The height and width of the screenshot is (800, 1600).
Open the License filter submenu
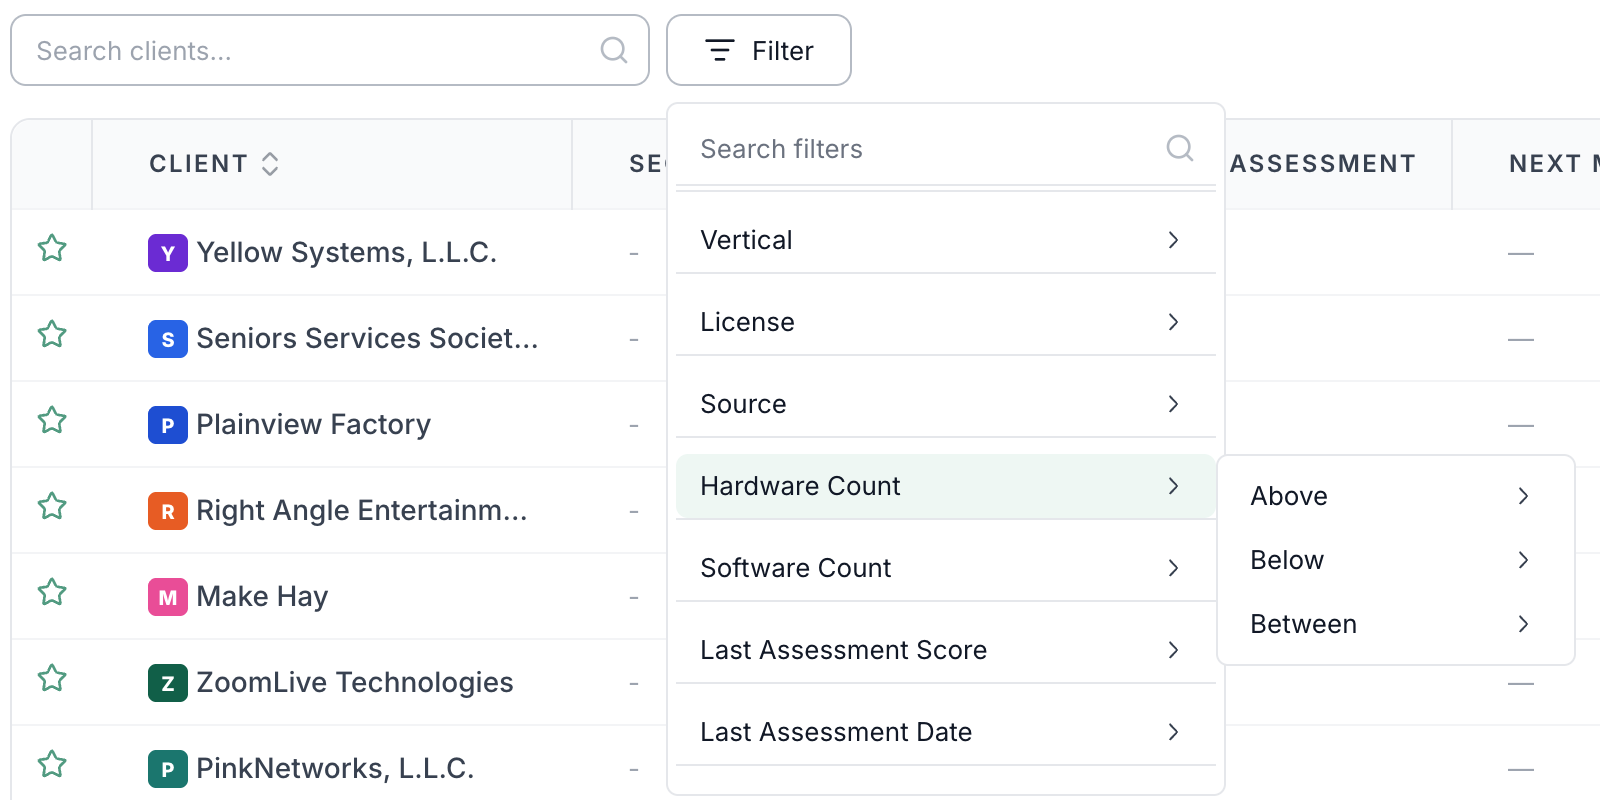946,322
